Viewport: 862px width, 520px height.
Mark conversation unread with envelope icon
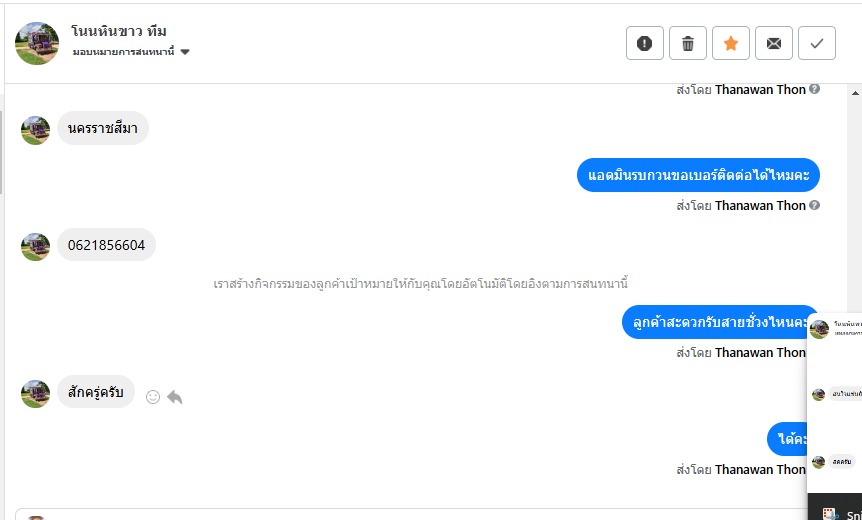pyautogui.click(x=774, y=43)
